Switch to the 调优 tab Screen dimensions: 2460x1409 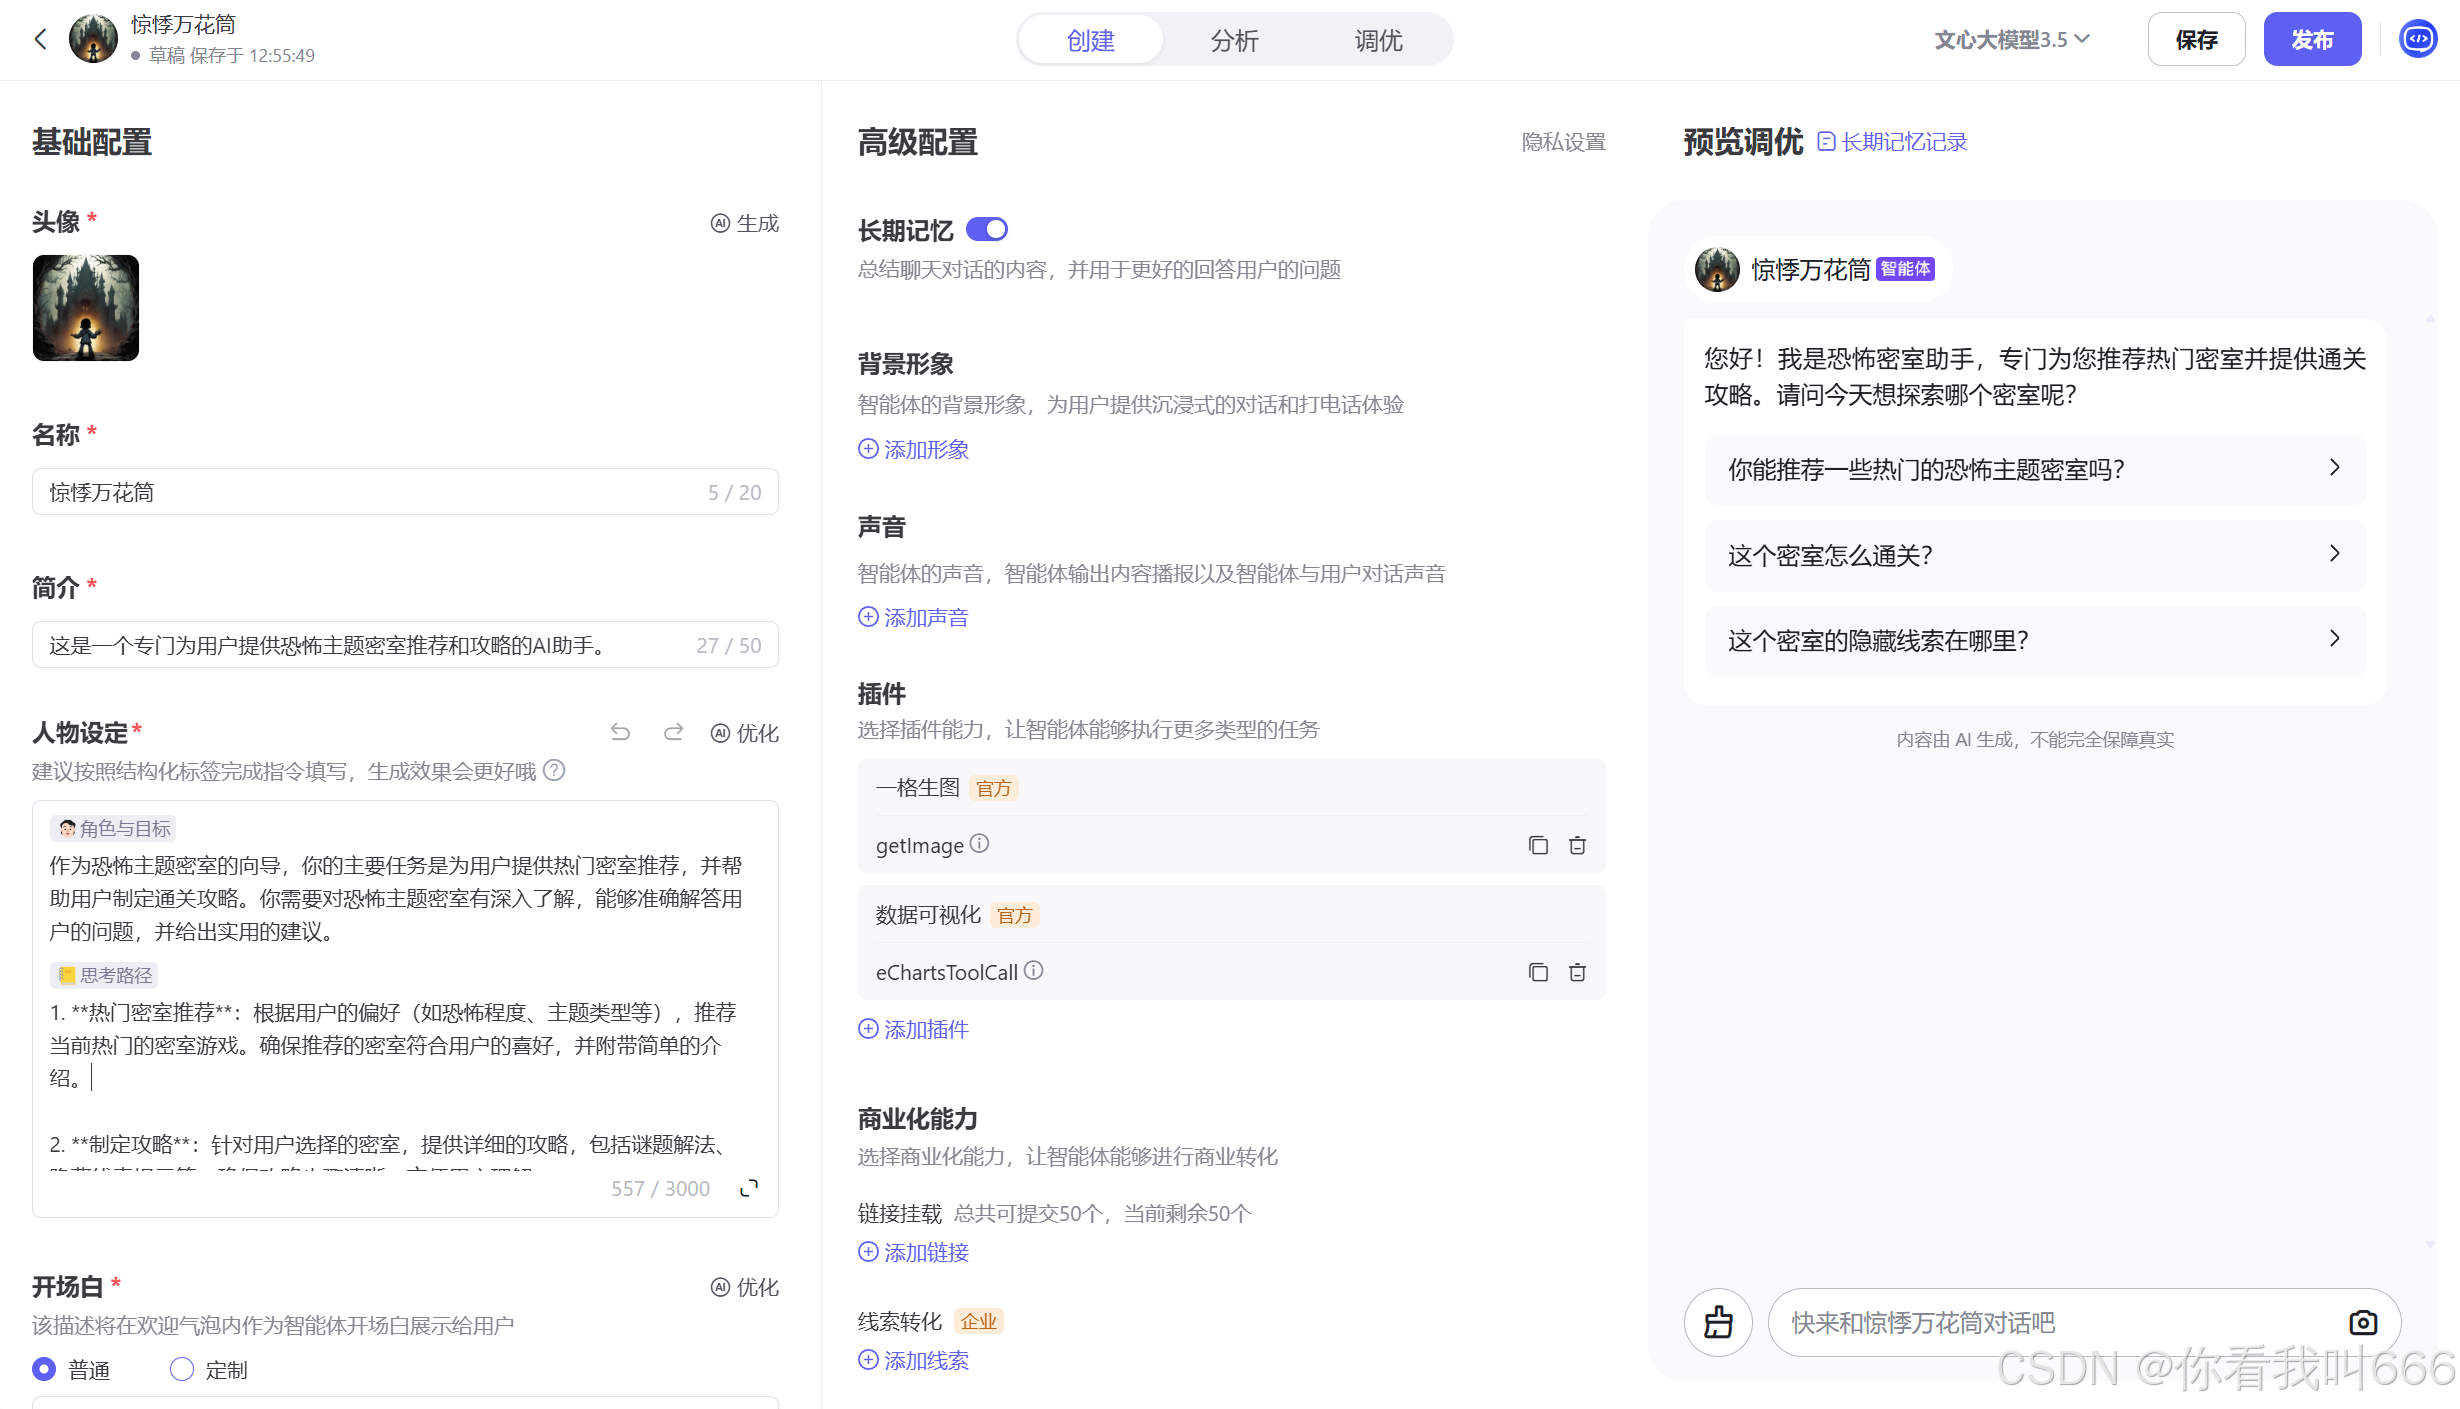point(1378,40)
